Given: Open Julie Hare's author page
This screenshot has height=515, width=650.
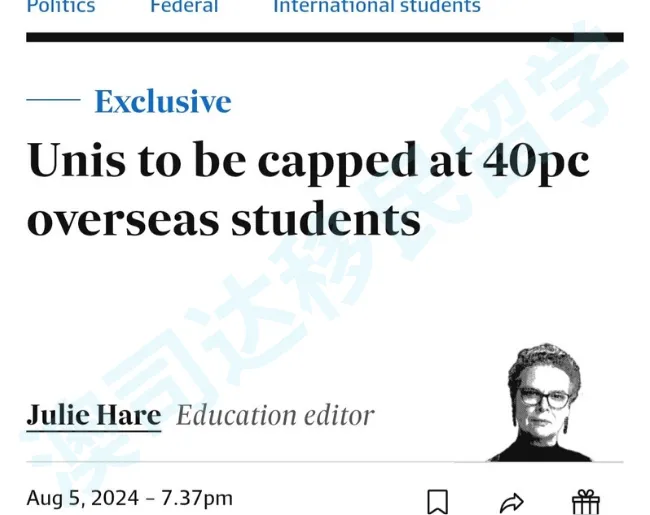Looking at the screenshot, I should pyautogui.click(x=93, y=415).
